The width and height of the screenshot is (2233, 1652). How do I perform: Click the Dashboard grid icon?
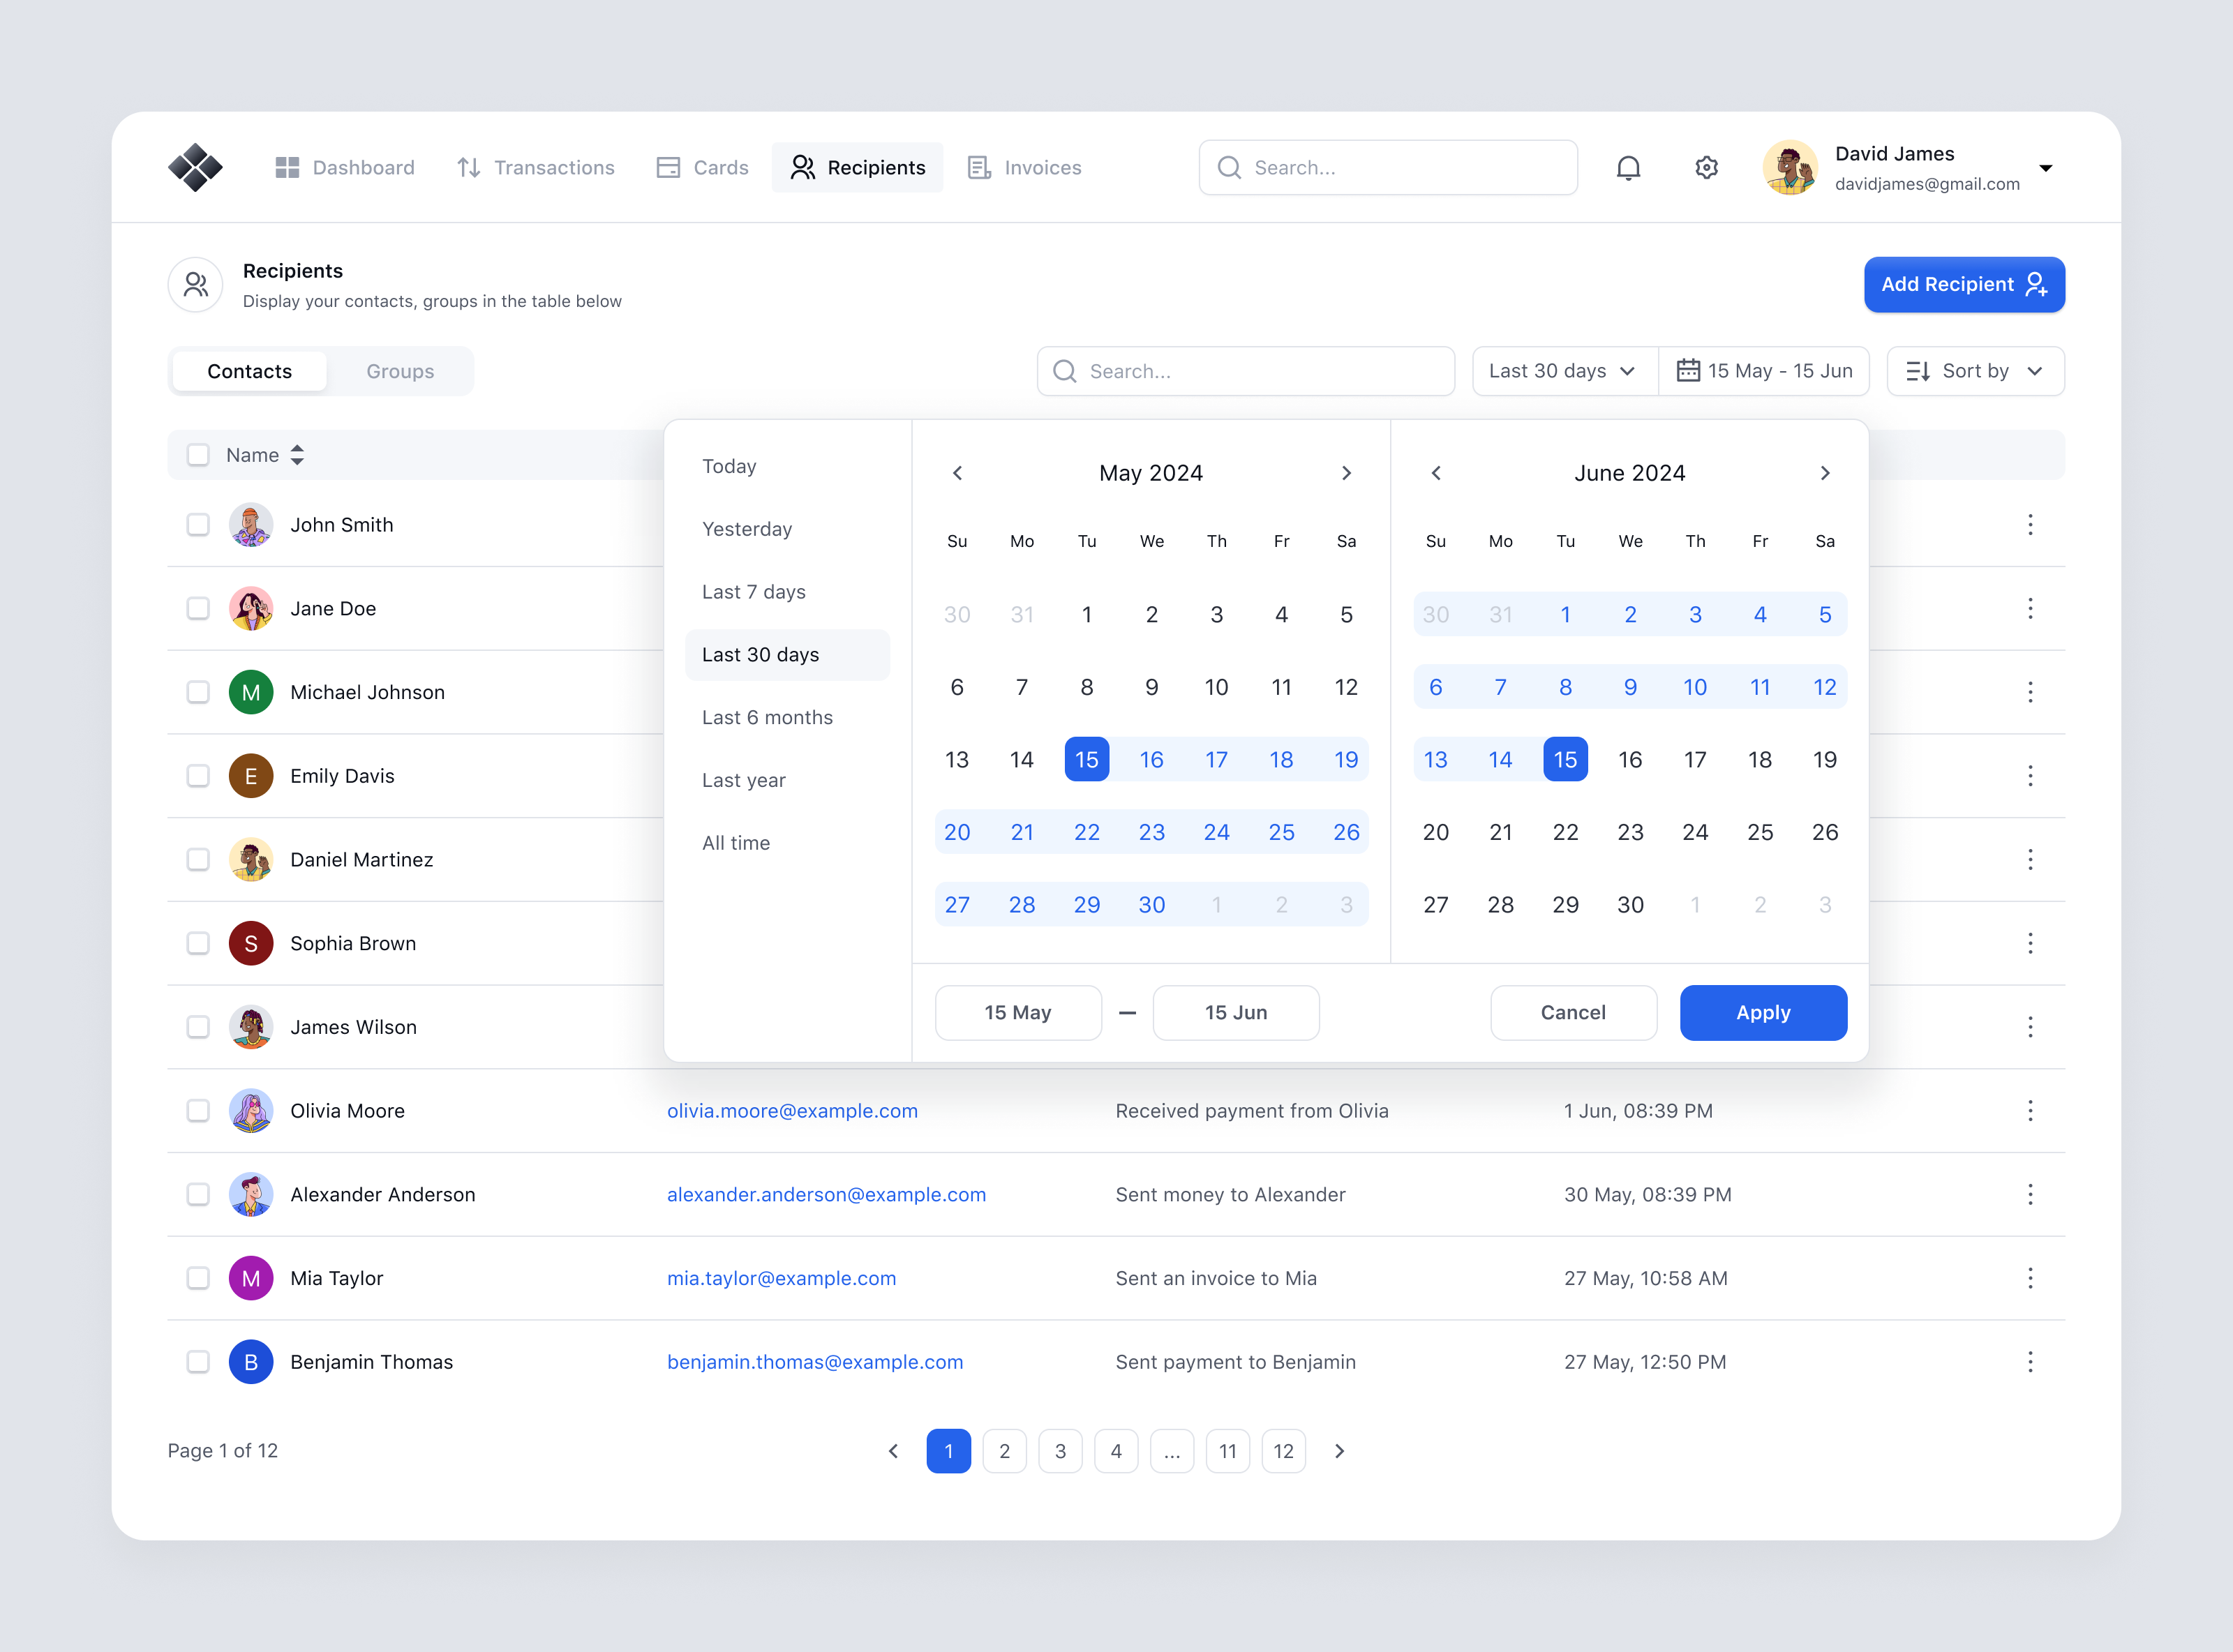[287, 167]
